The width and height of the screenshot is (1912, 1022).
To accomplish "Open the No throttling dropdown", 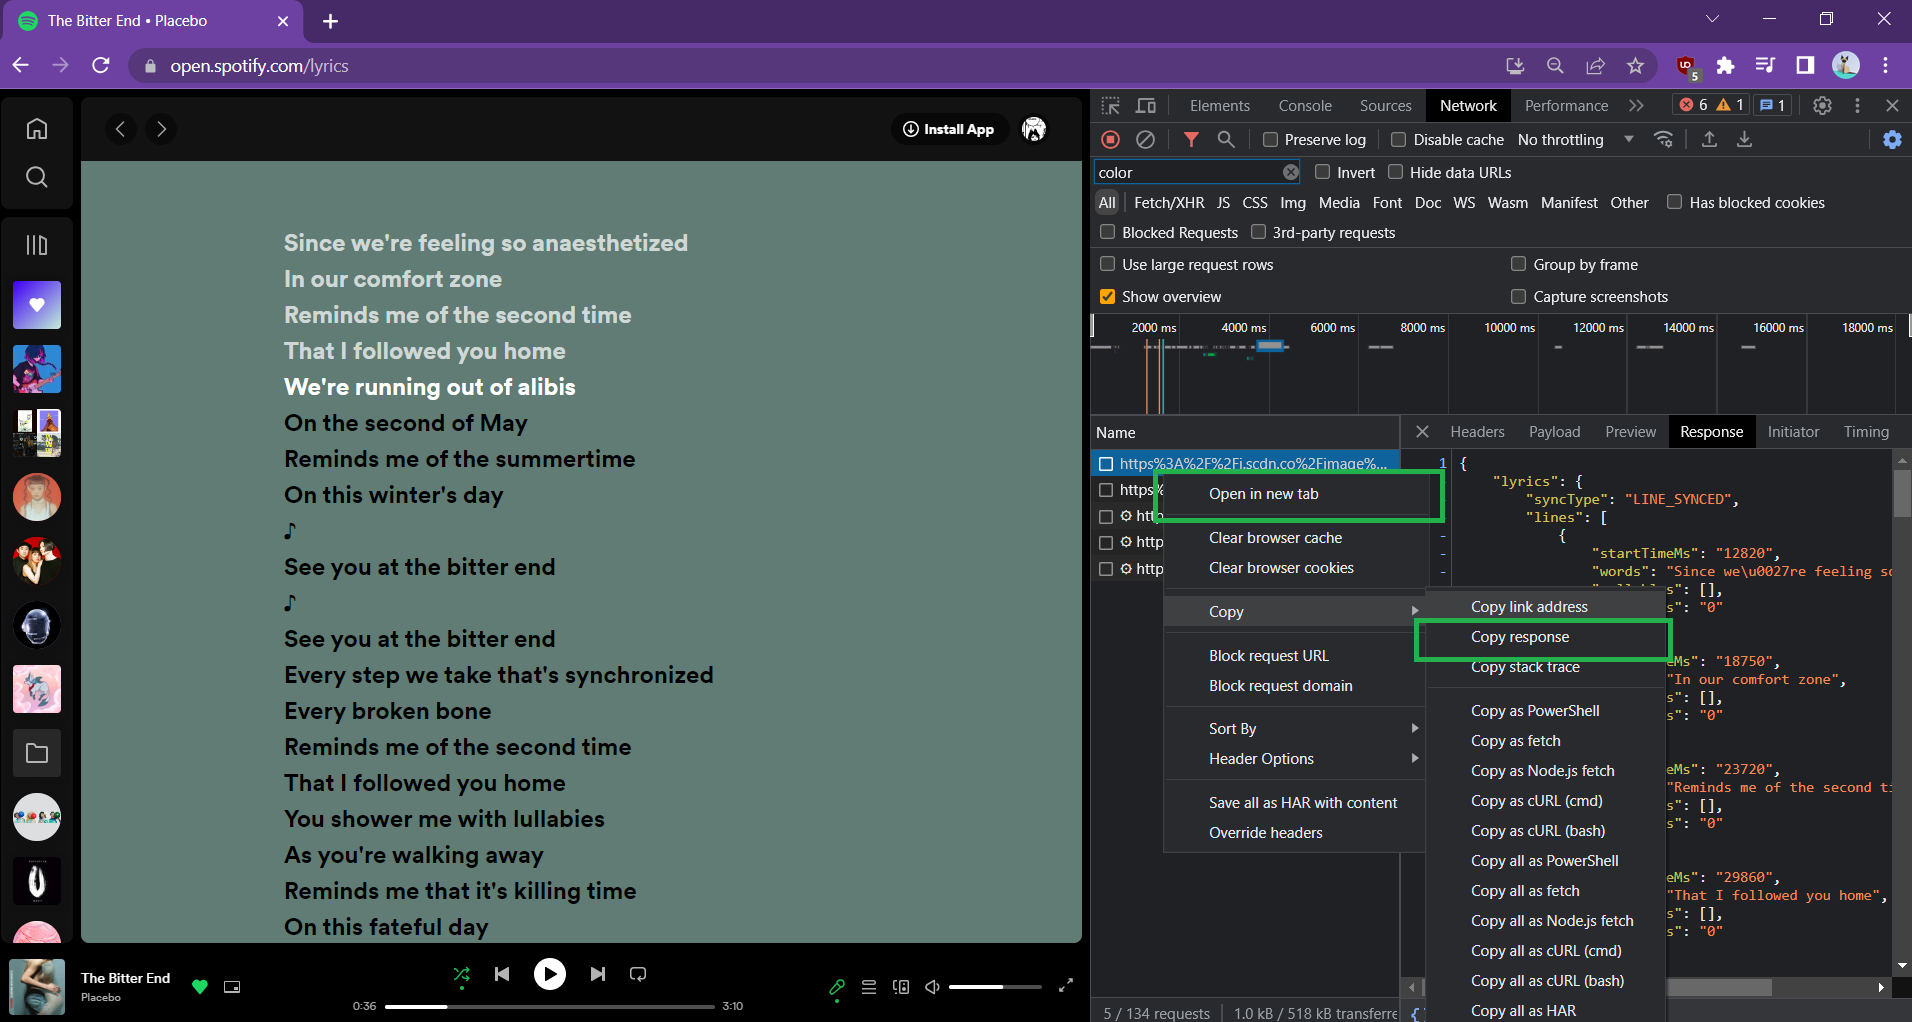I will [1570, 139].
